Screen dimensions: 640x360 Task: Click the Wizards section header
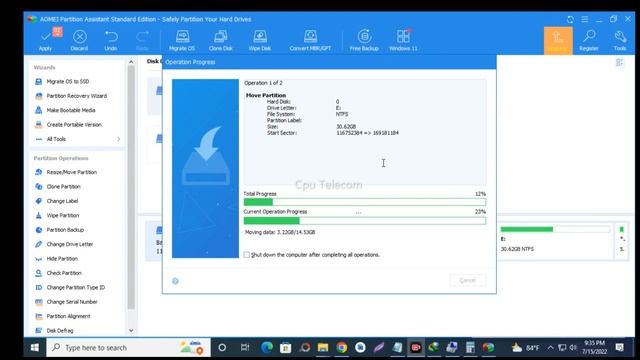[x=44, y=67]
